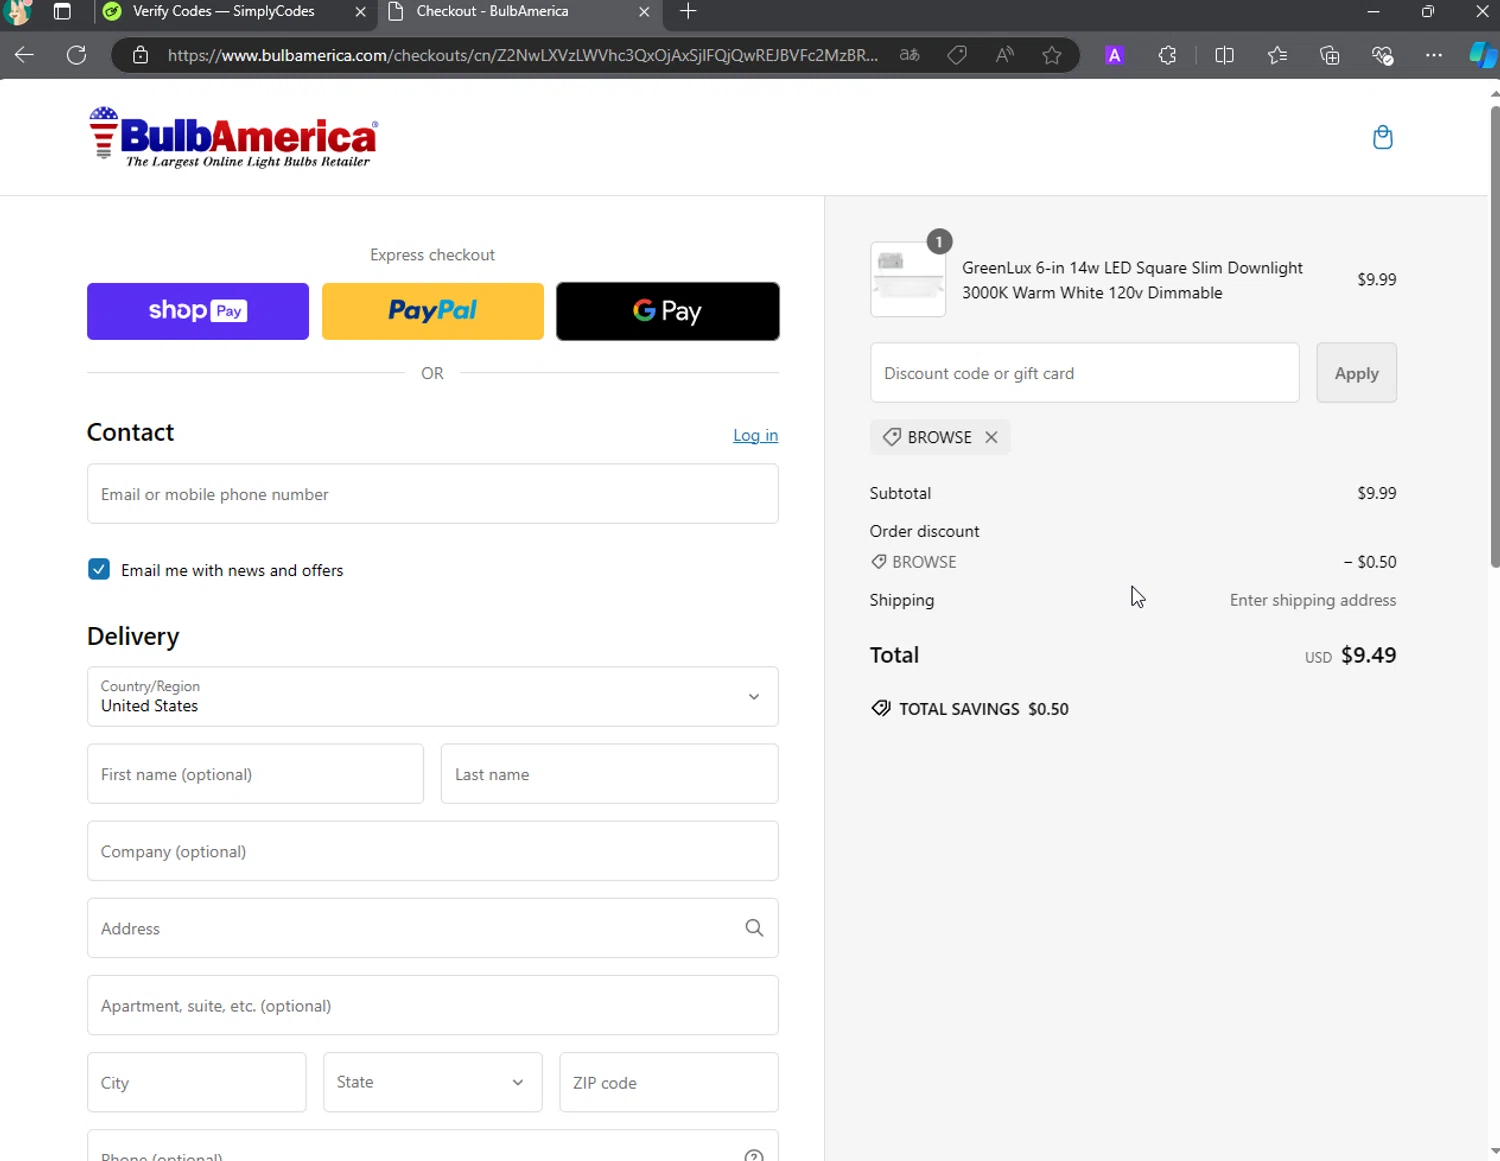1500x1161 pixels.
Task: Click the ZIP code field
Action: coord(668,1082)
